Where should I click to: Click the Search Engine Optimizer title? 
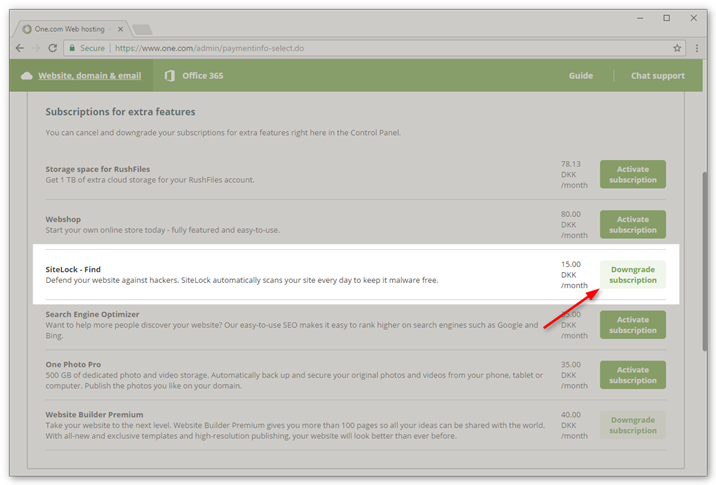[x=92, y=314]
